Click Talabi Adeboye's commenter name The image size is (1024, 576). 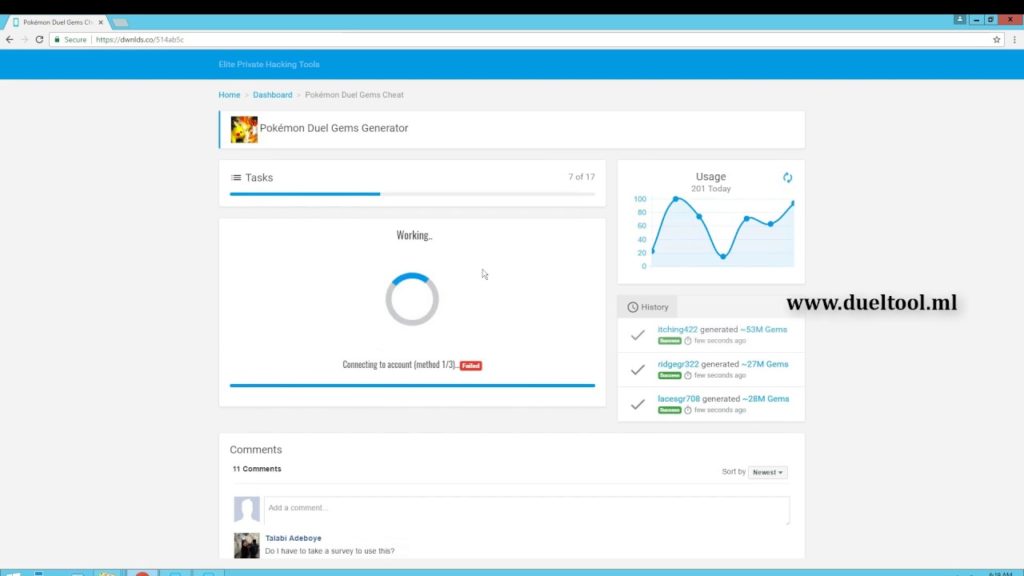coord(293,538)
